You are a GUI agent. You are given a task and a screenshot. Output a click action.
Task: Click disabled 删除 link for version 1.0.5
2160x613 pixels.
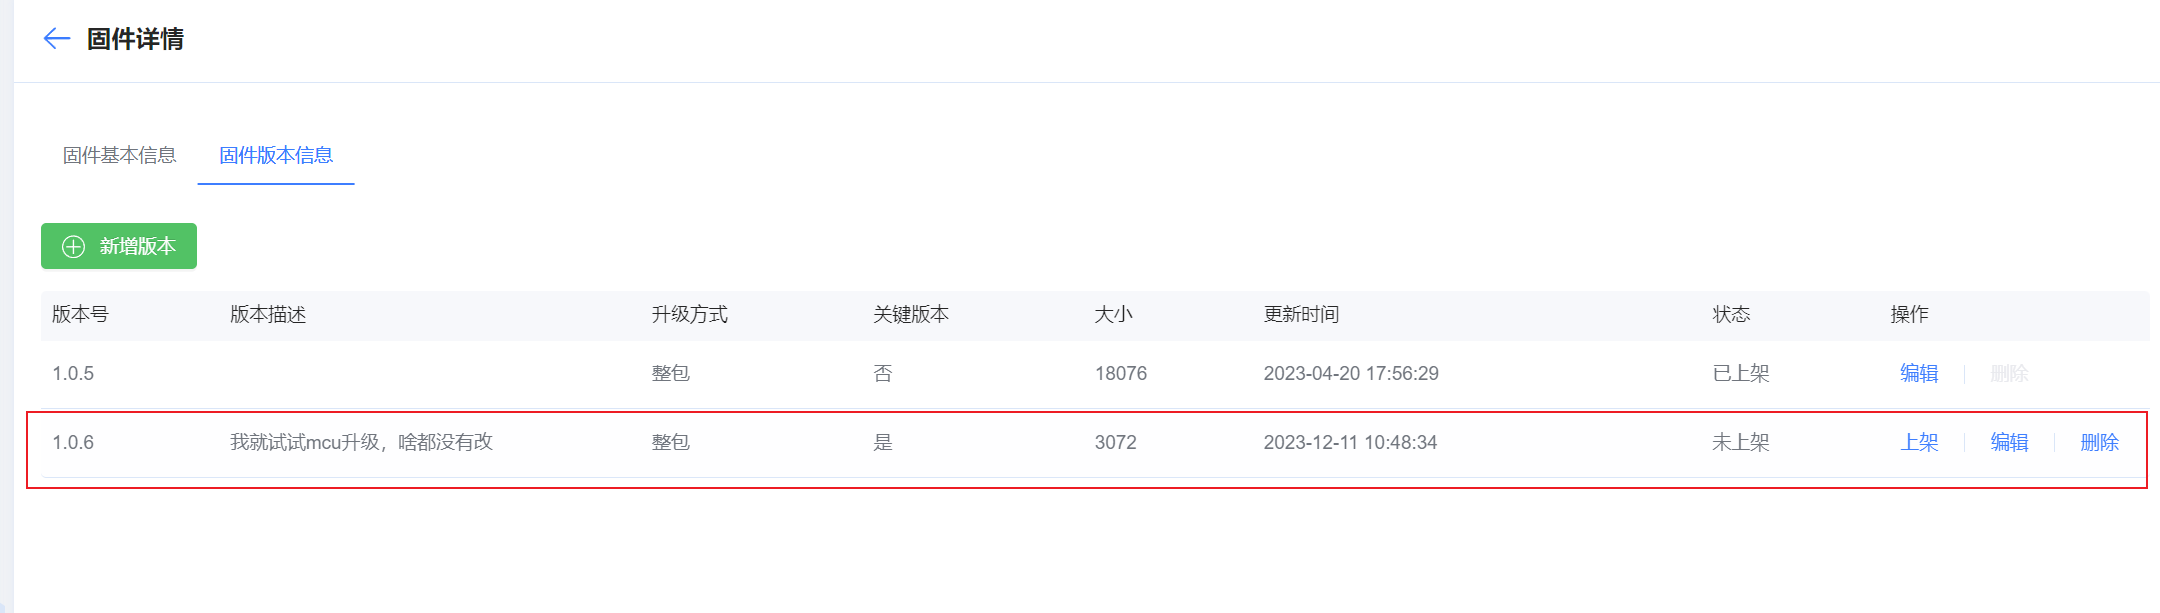coord(2009,373)
